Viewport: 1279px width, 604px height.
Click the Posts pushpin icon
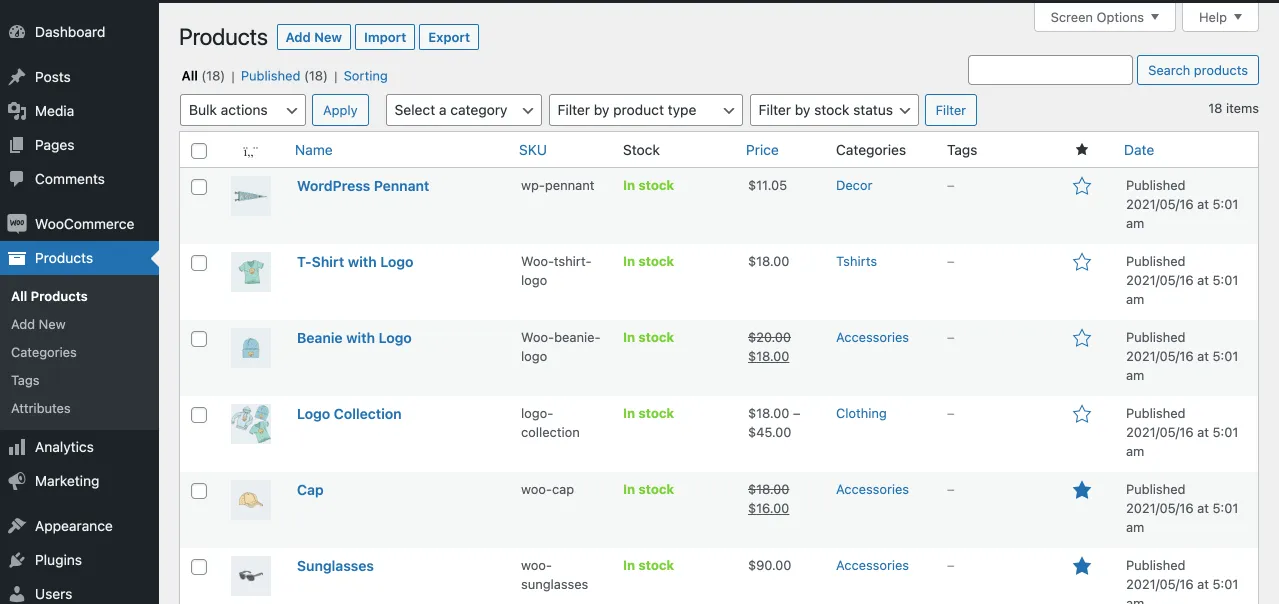(x=16, y=77)
